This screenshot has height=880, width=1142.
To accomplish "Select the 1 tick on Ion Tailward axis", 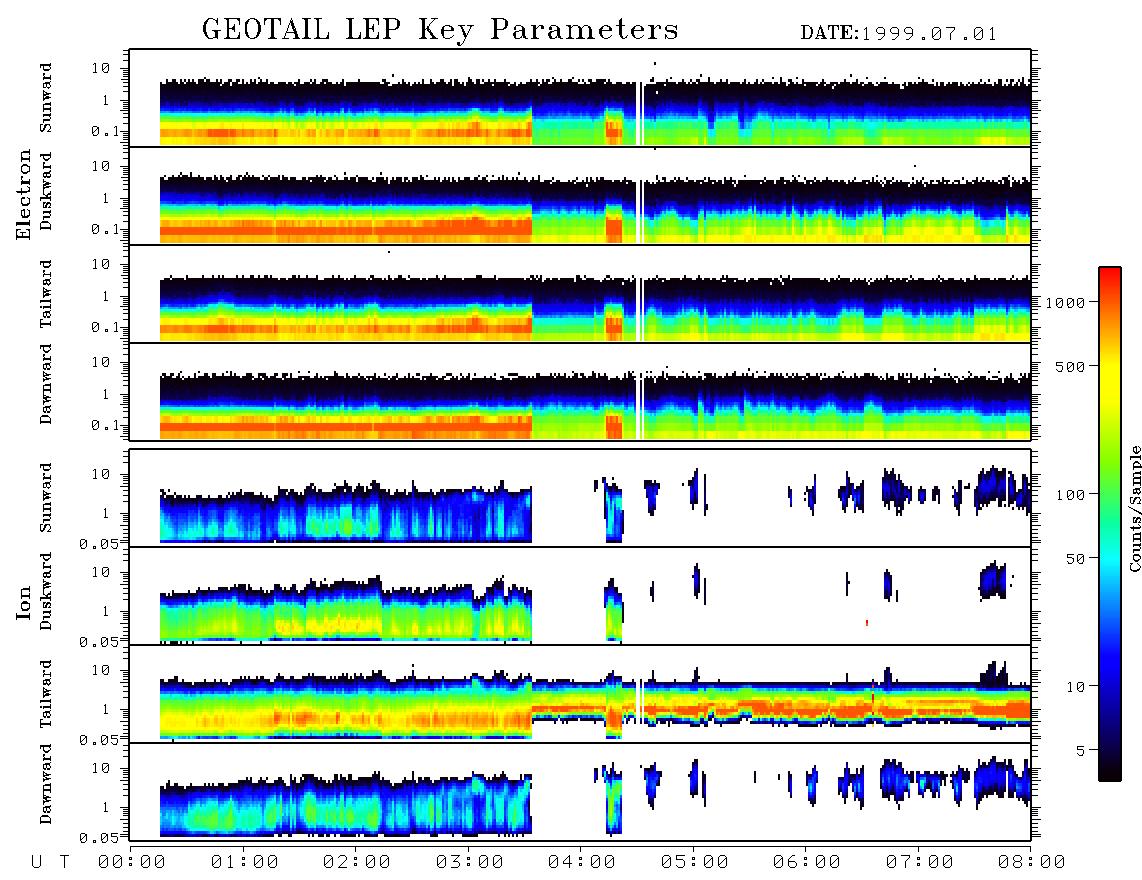I will (x=106, y=709).
